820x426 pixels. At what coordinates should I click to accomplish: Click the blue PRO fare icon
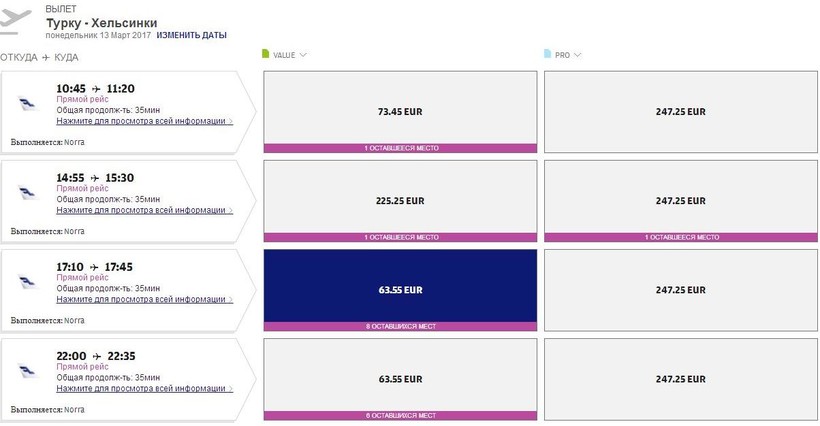tap(547, 55)
